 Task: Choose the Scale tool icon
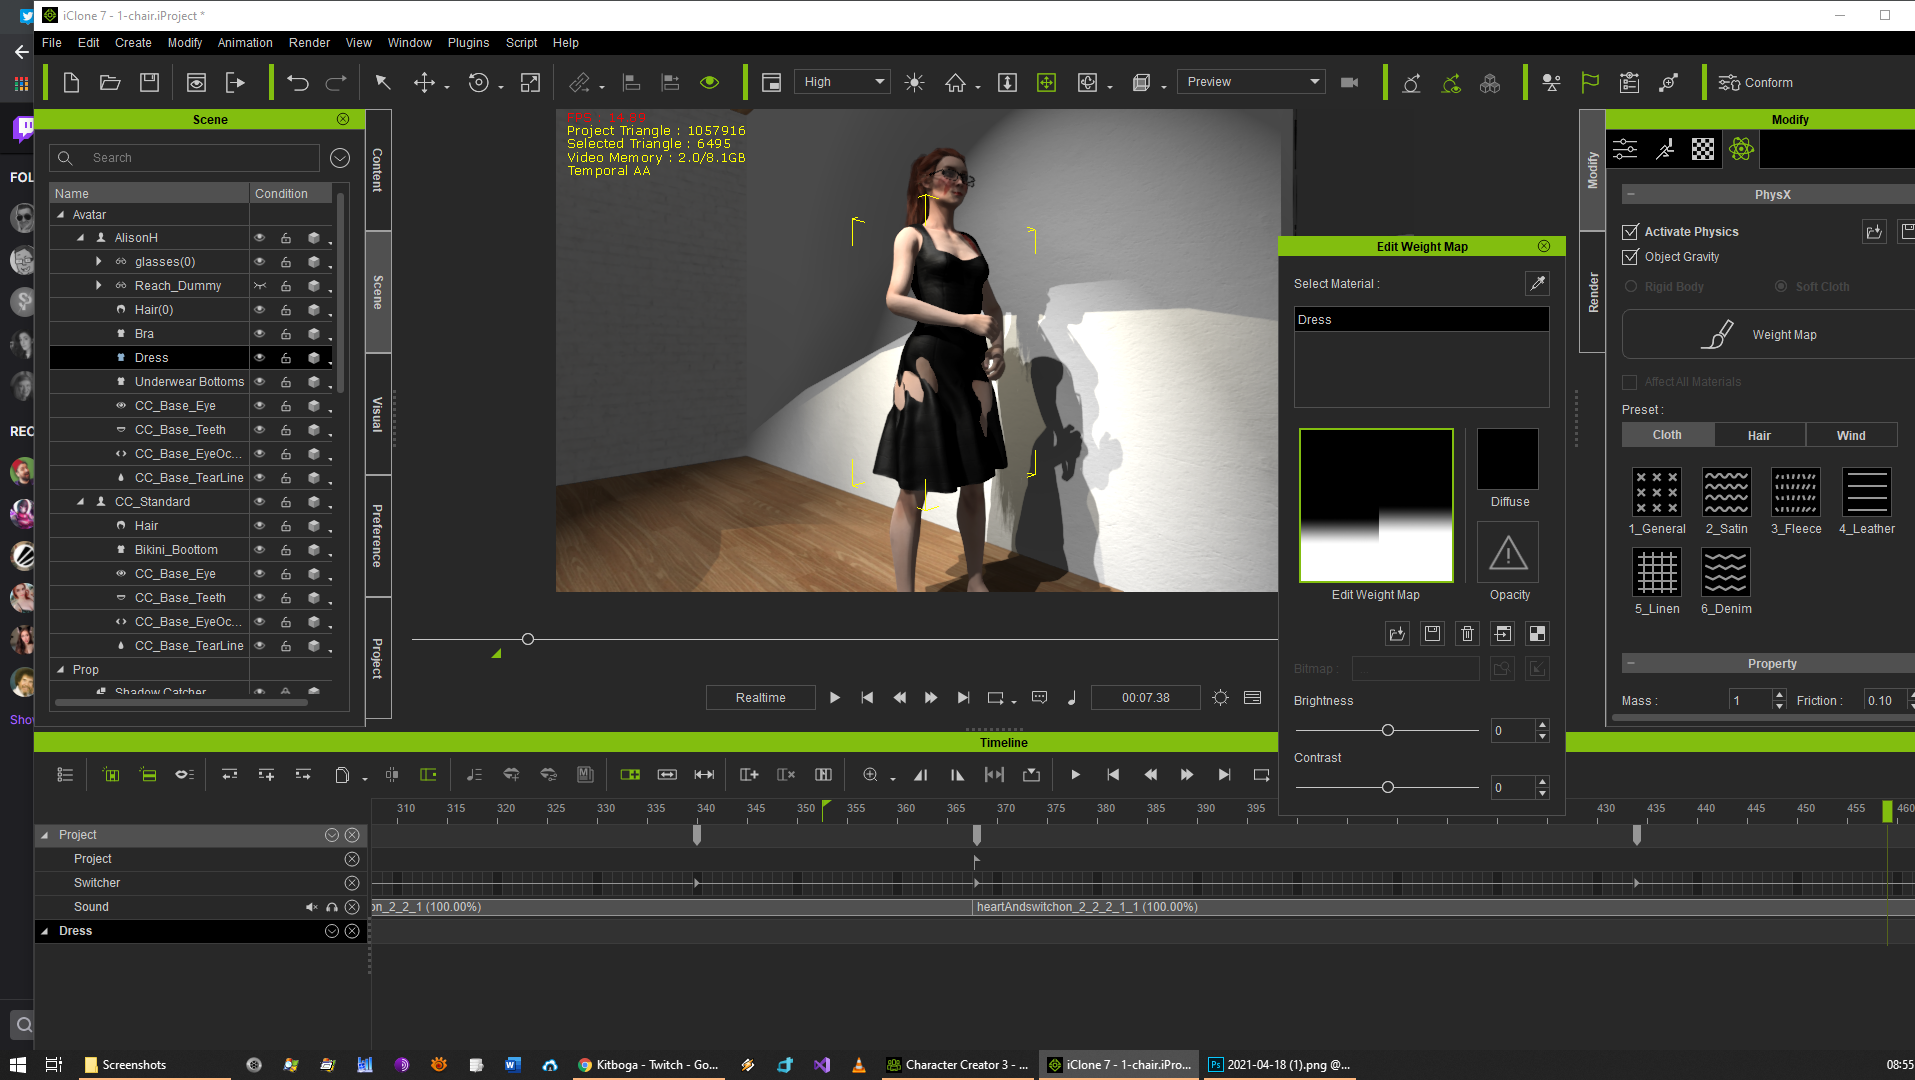(530, 82)
